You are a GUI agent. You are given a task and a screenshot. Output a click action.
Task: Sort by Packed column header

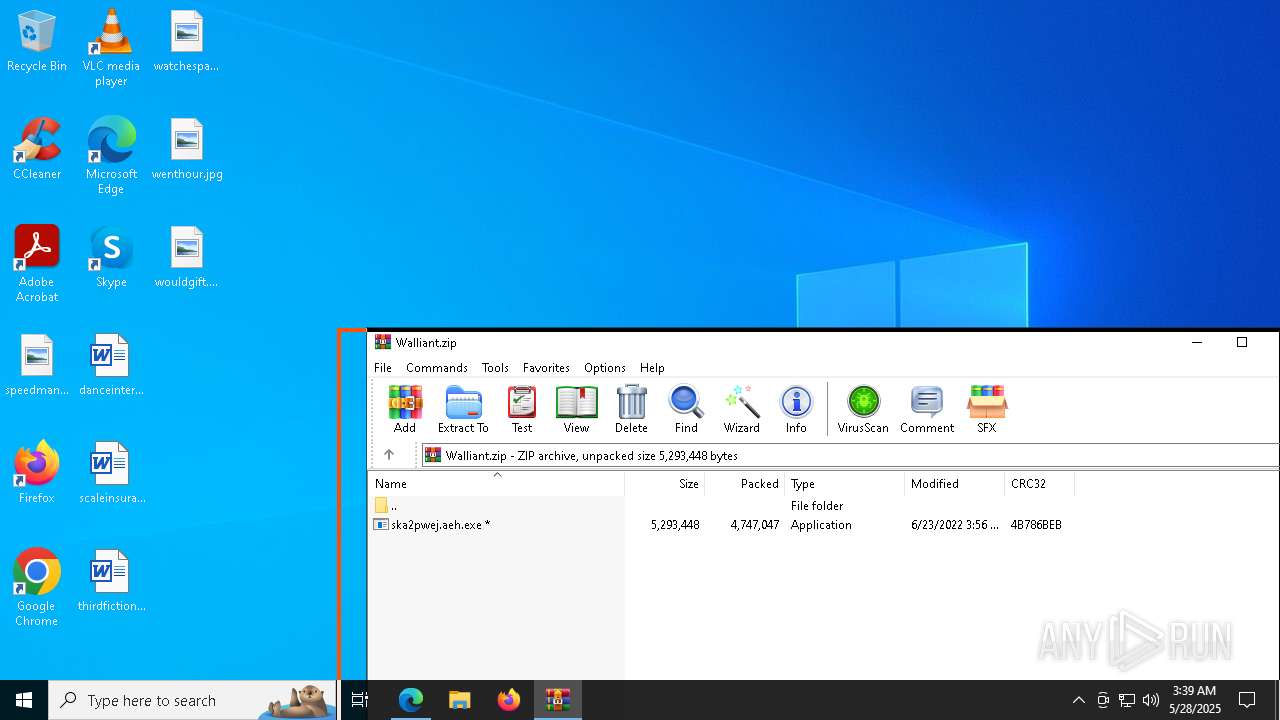tap(745, 484)
